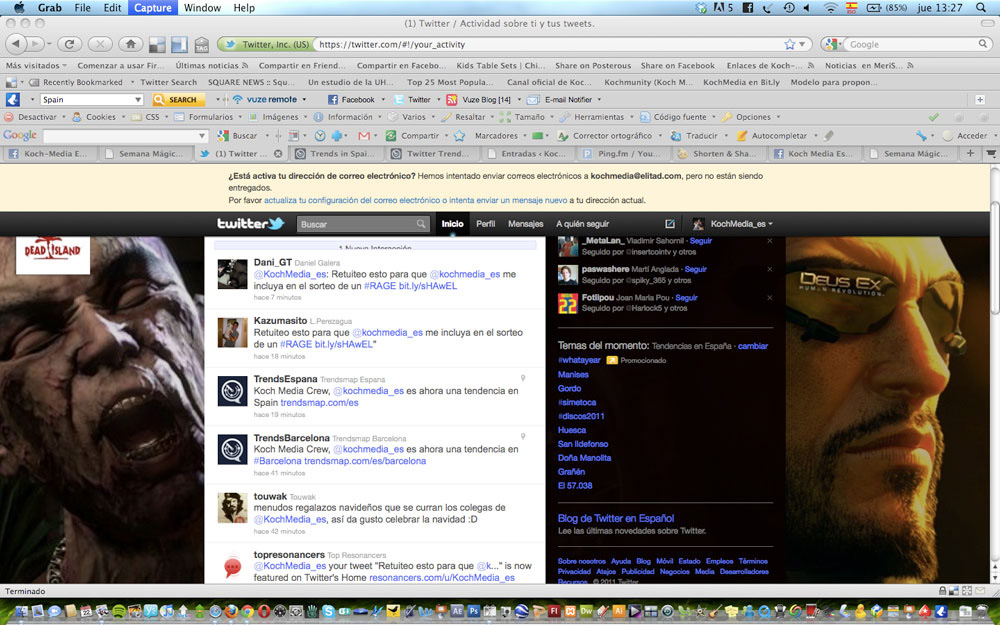Viewport: 1000px width, 625px height.
Task: Open Spotlight search magnifier in menu bar
Action: coord(981,8)
